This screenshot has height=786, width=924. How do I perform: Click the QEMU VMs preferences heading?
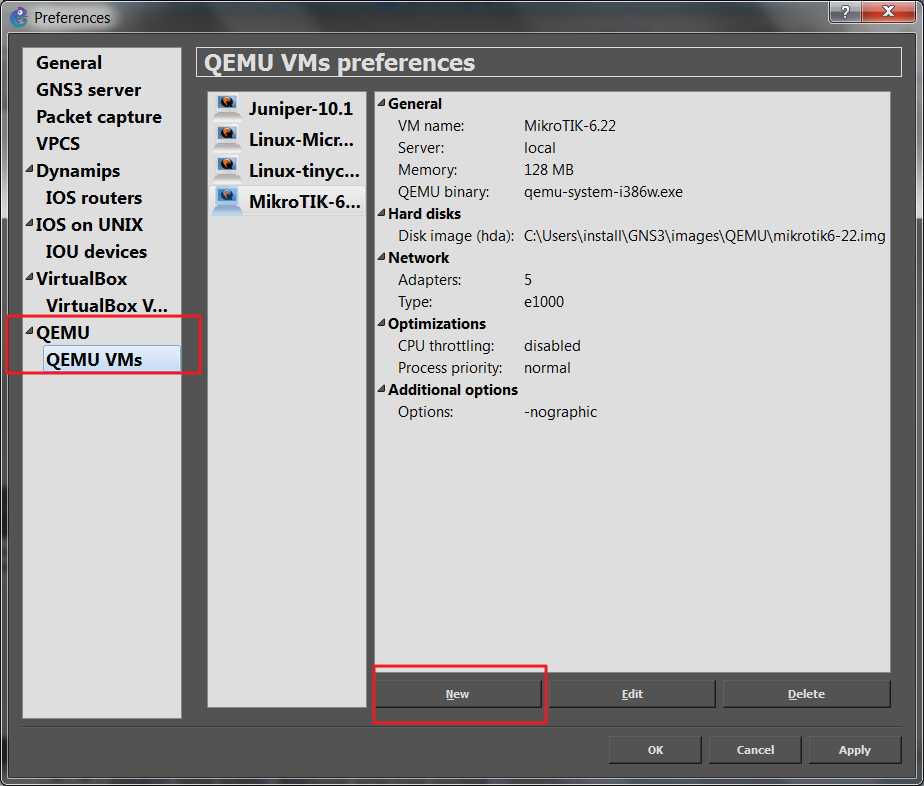(x=339, y=62)
